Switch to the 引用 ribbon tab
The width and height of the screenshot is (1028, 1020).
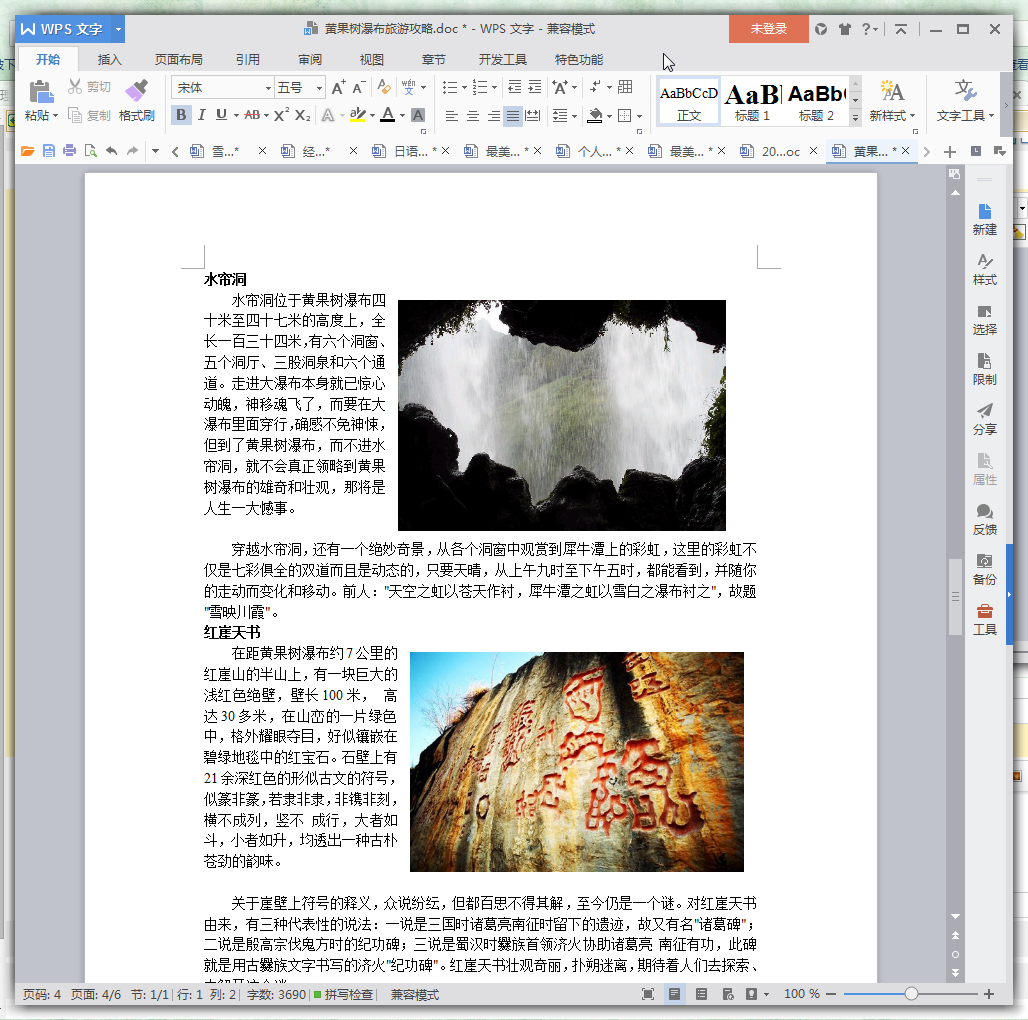[248, 60]
